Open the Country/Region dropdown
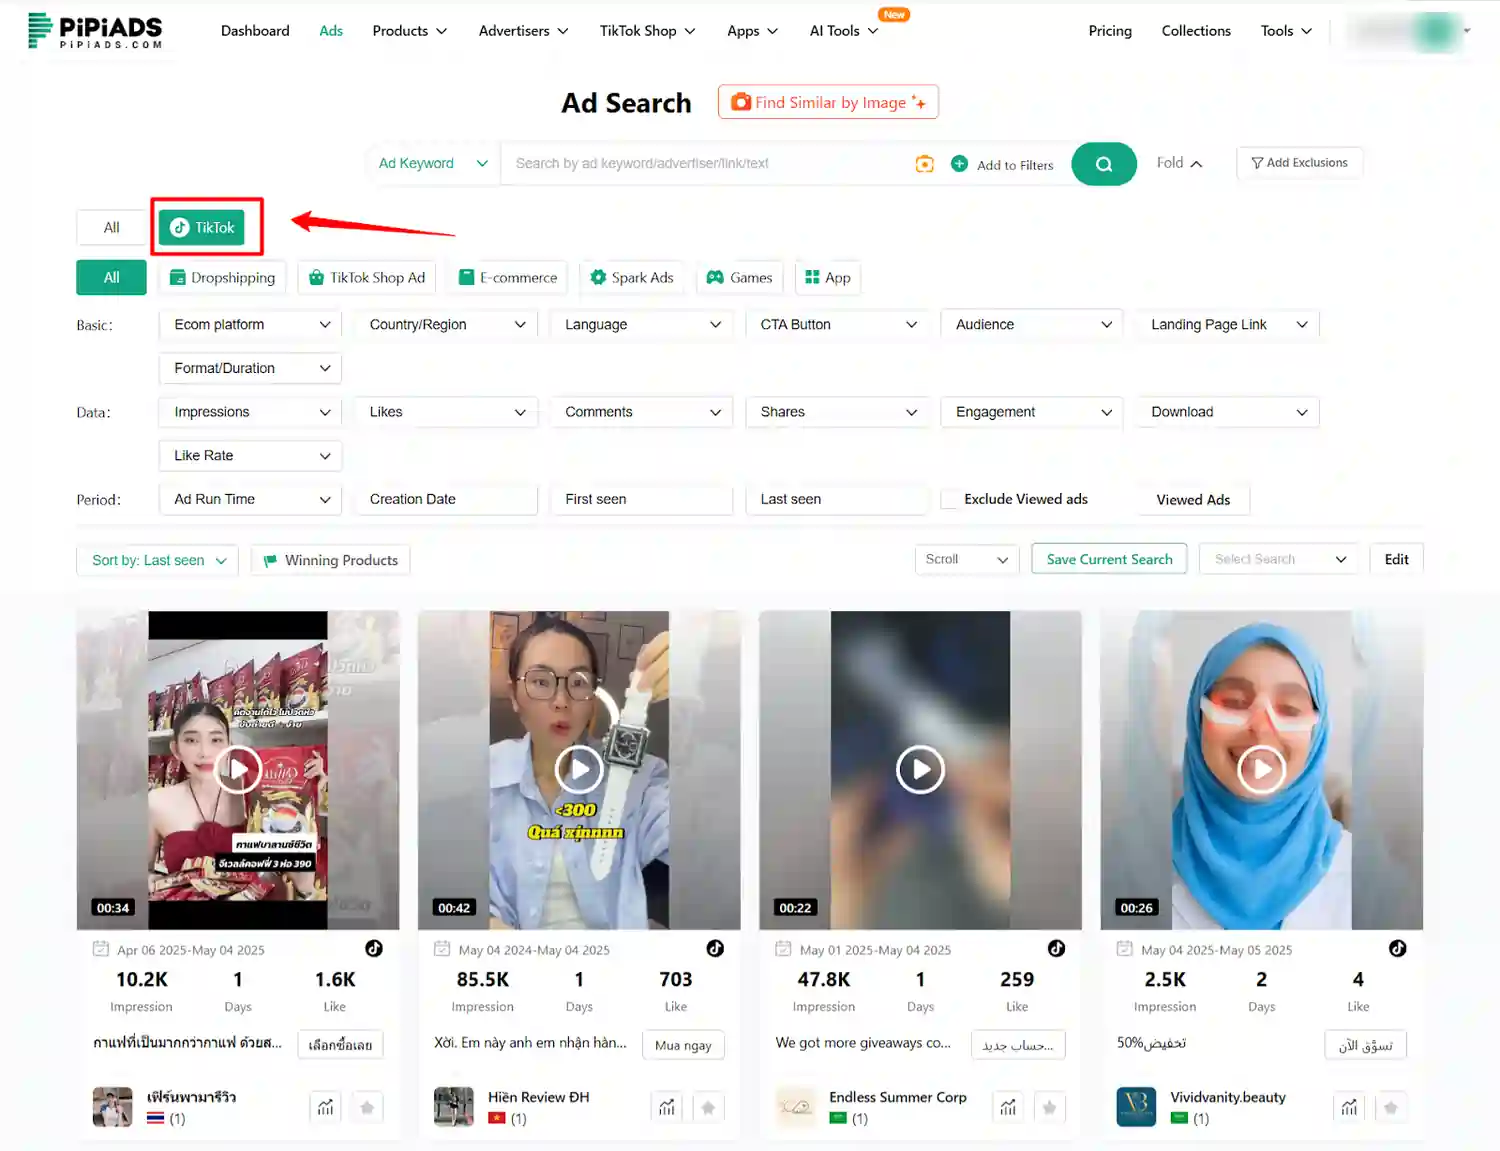Viewport: 1500px width, 1151px height. 445,324
